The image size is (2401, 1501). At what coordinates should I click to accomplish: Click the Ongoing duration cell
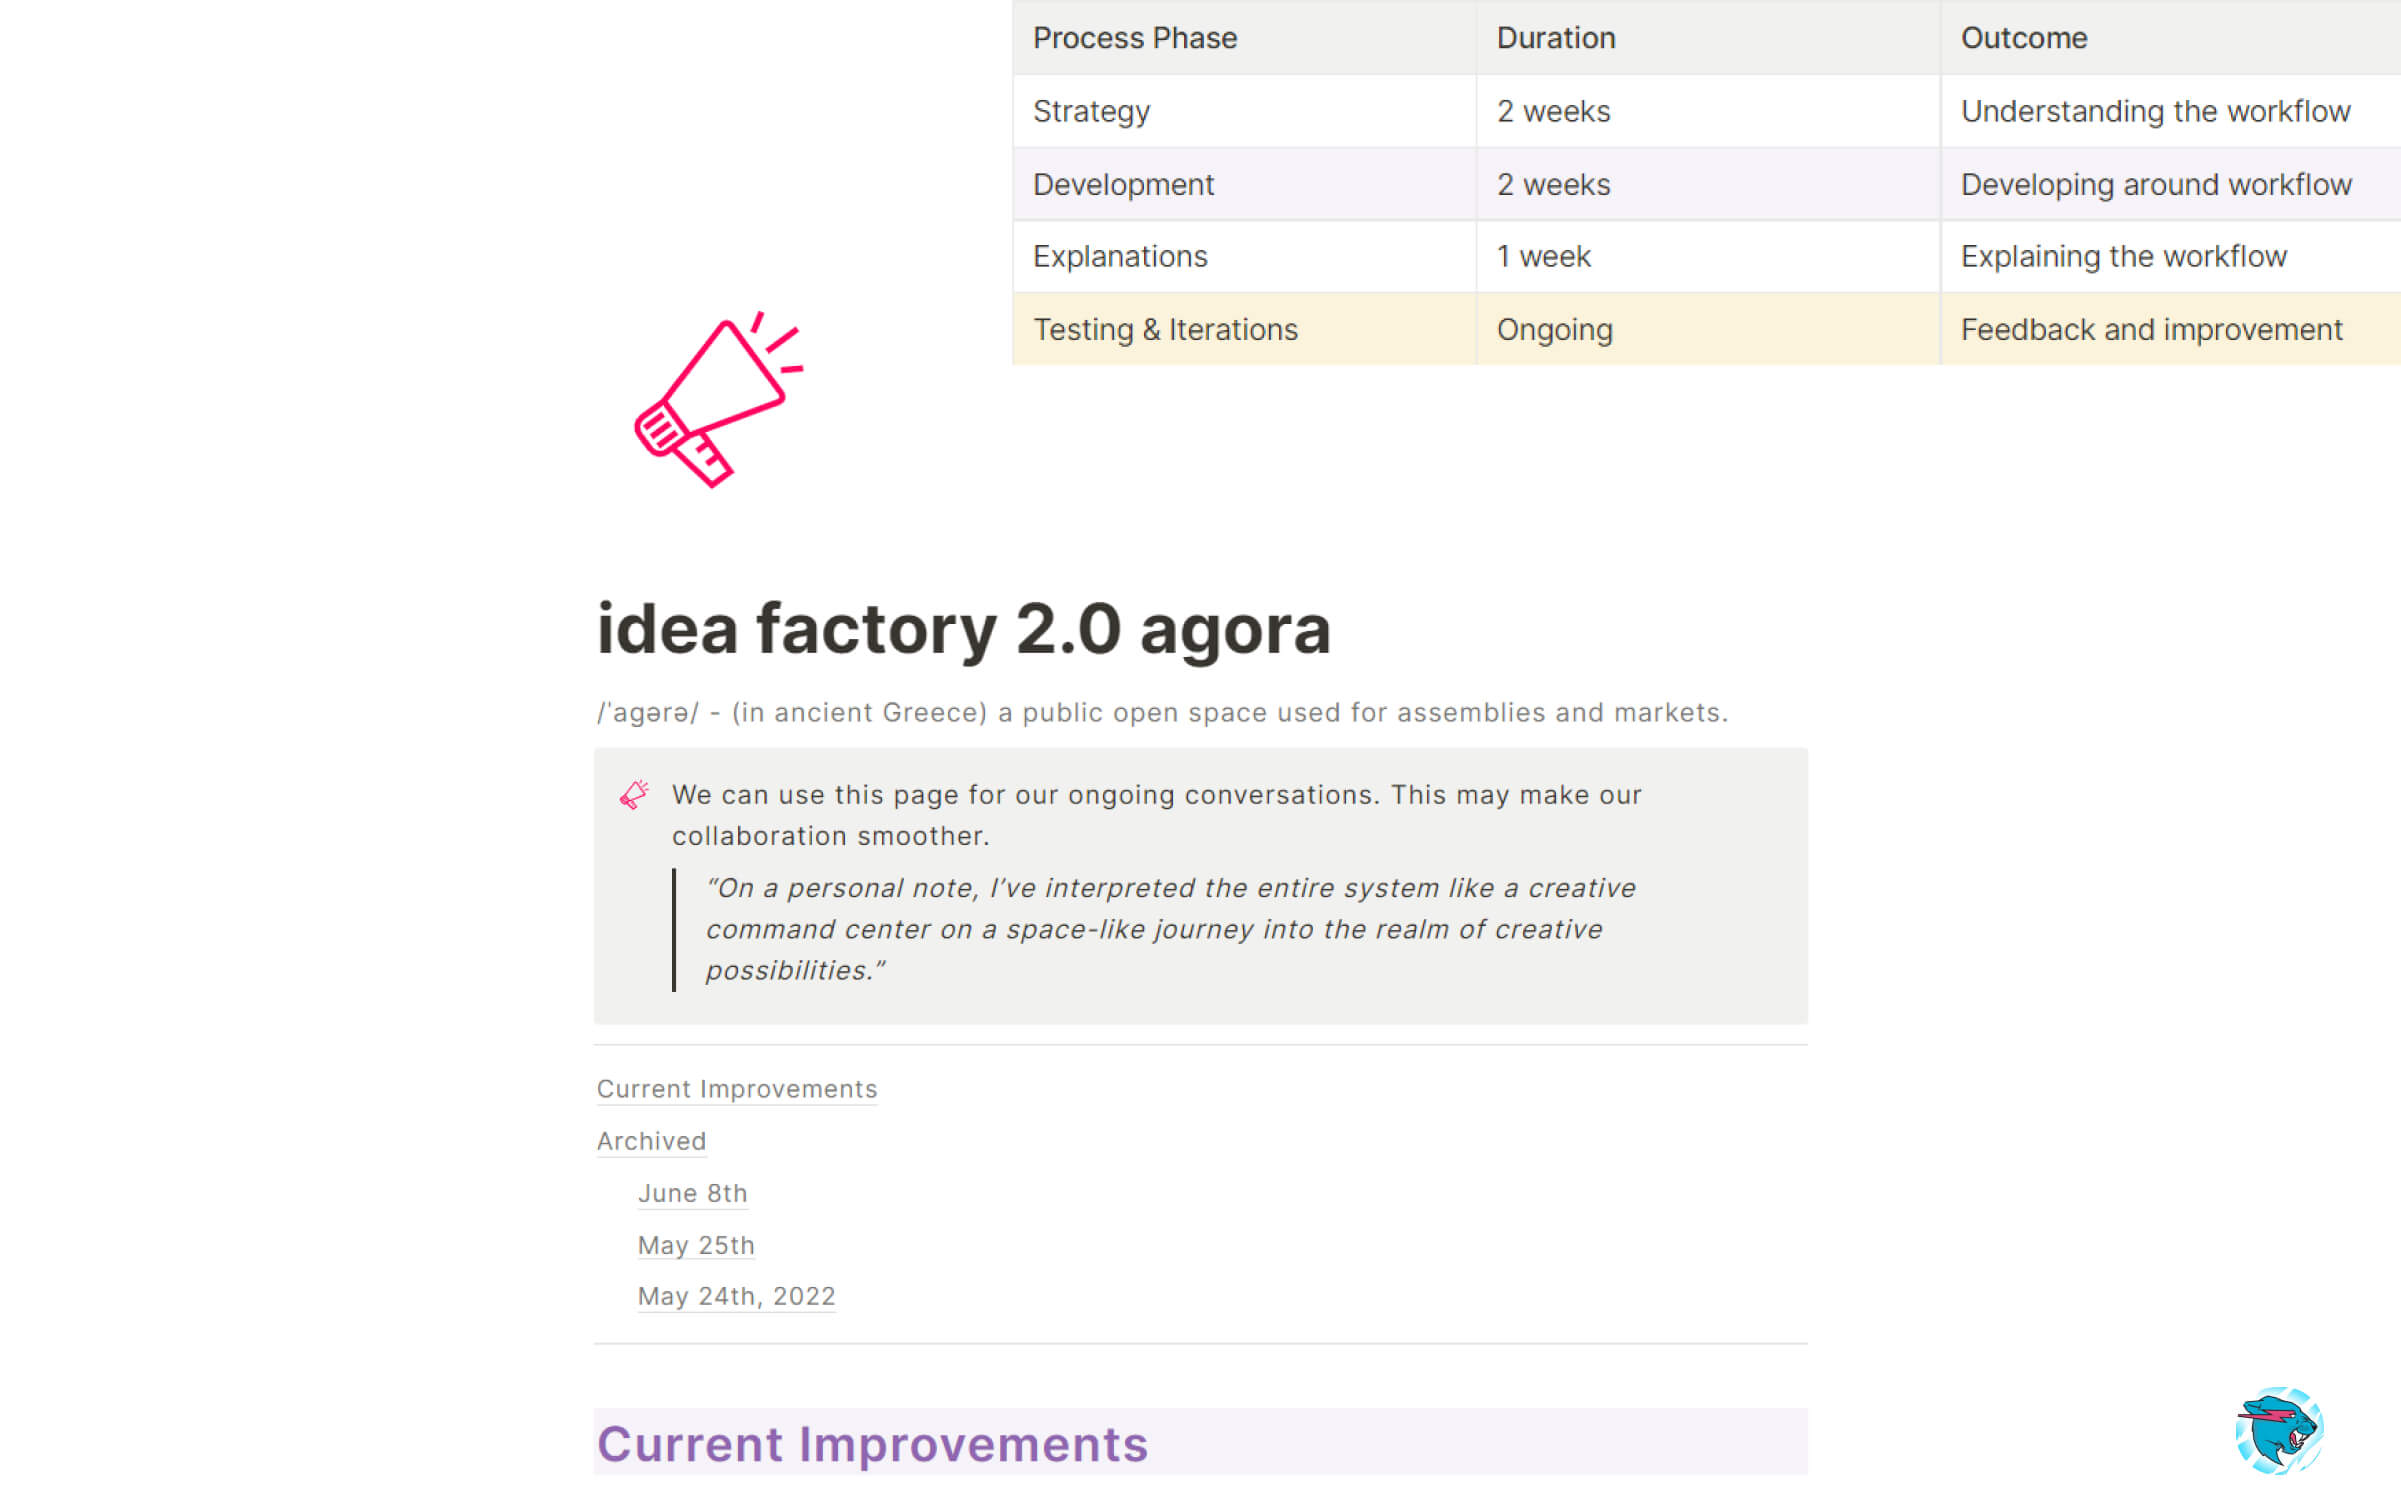click(x=1554, y=330)
